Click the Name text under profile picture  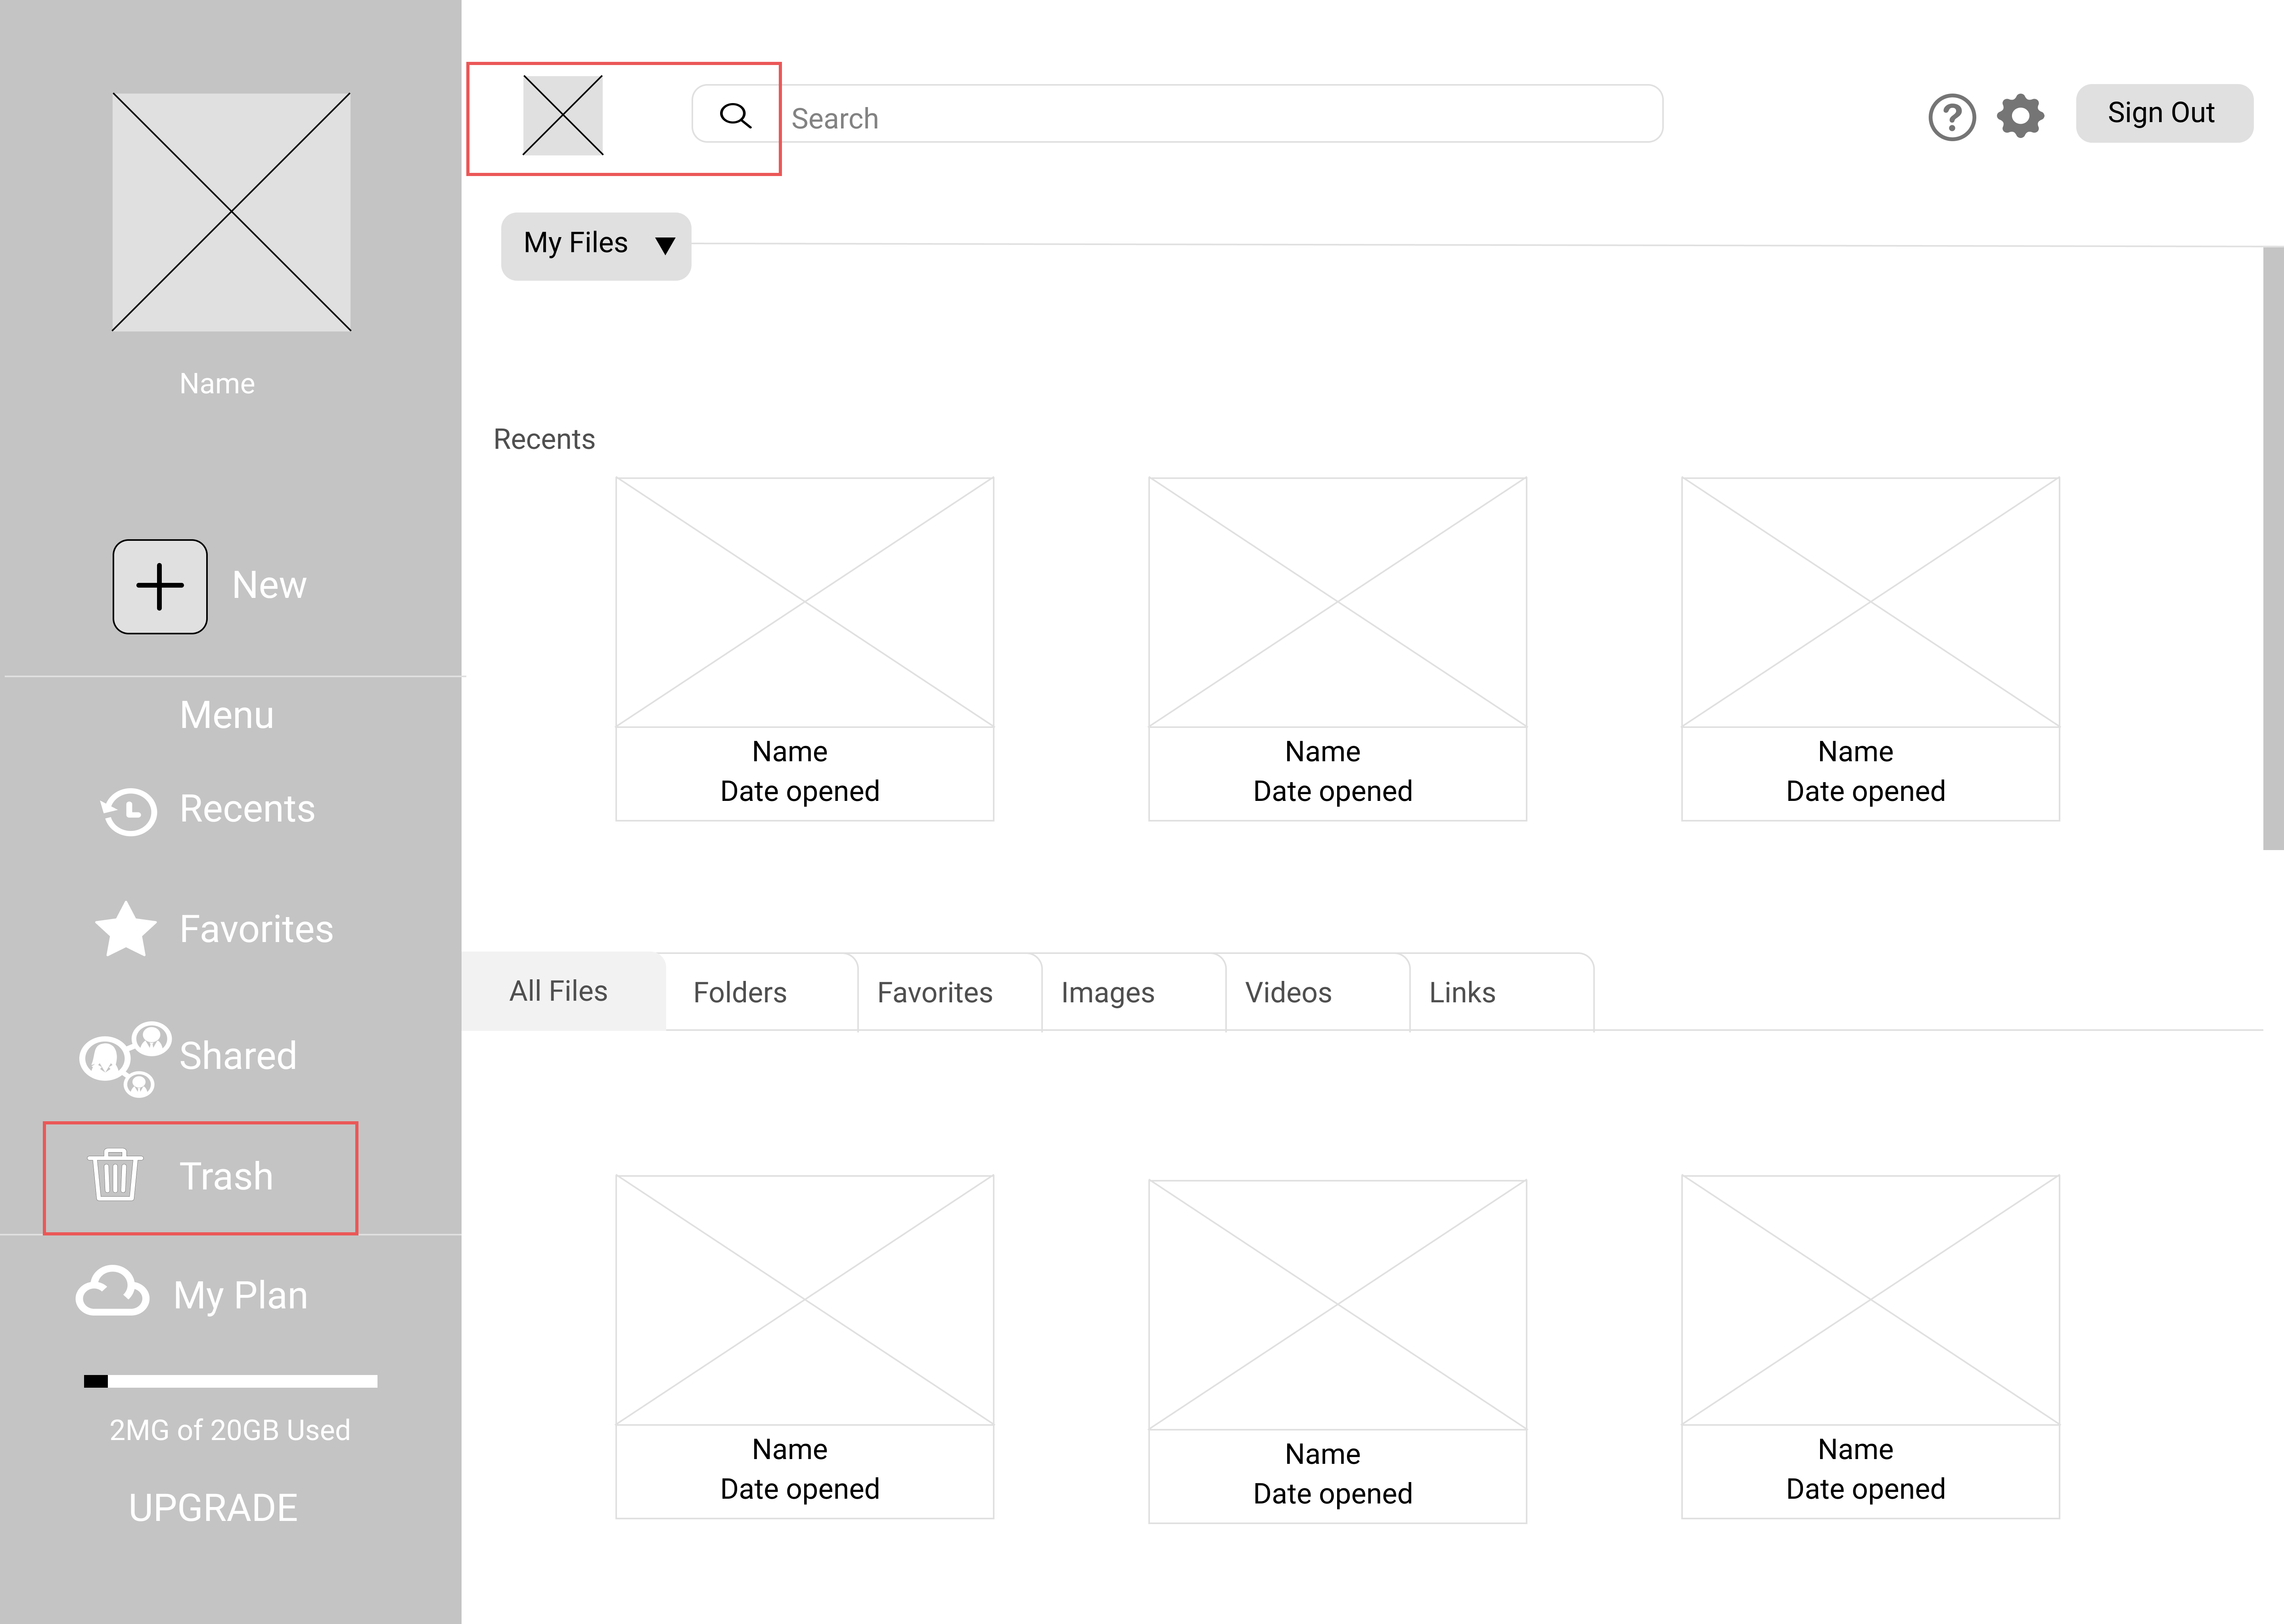coord(217,384)
